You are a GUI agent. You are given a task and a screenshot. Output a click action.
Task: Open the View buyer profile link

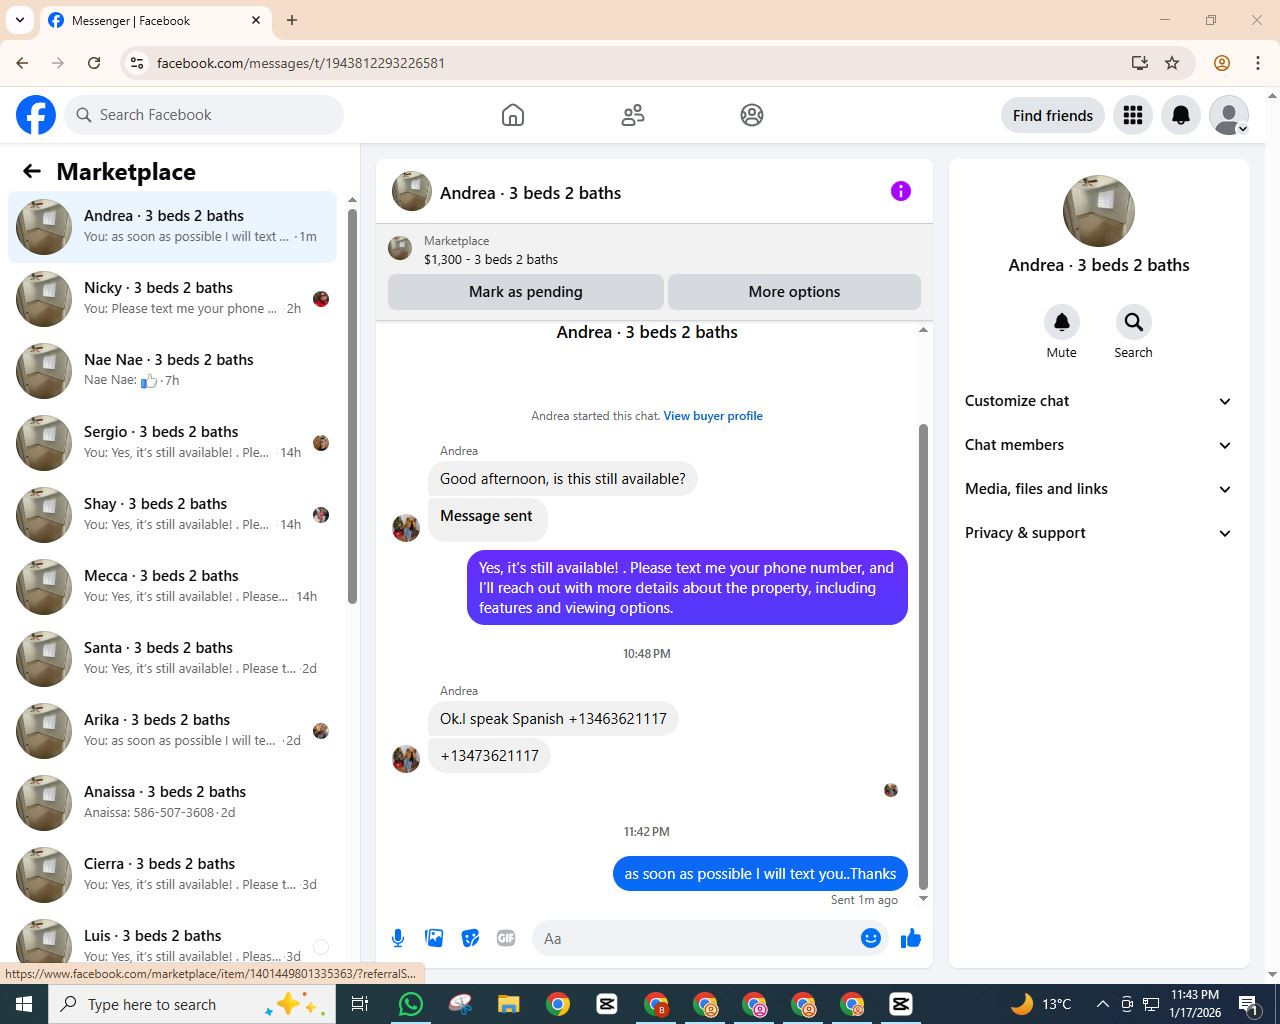(x=713, y=416)
